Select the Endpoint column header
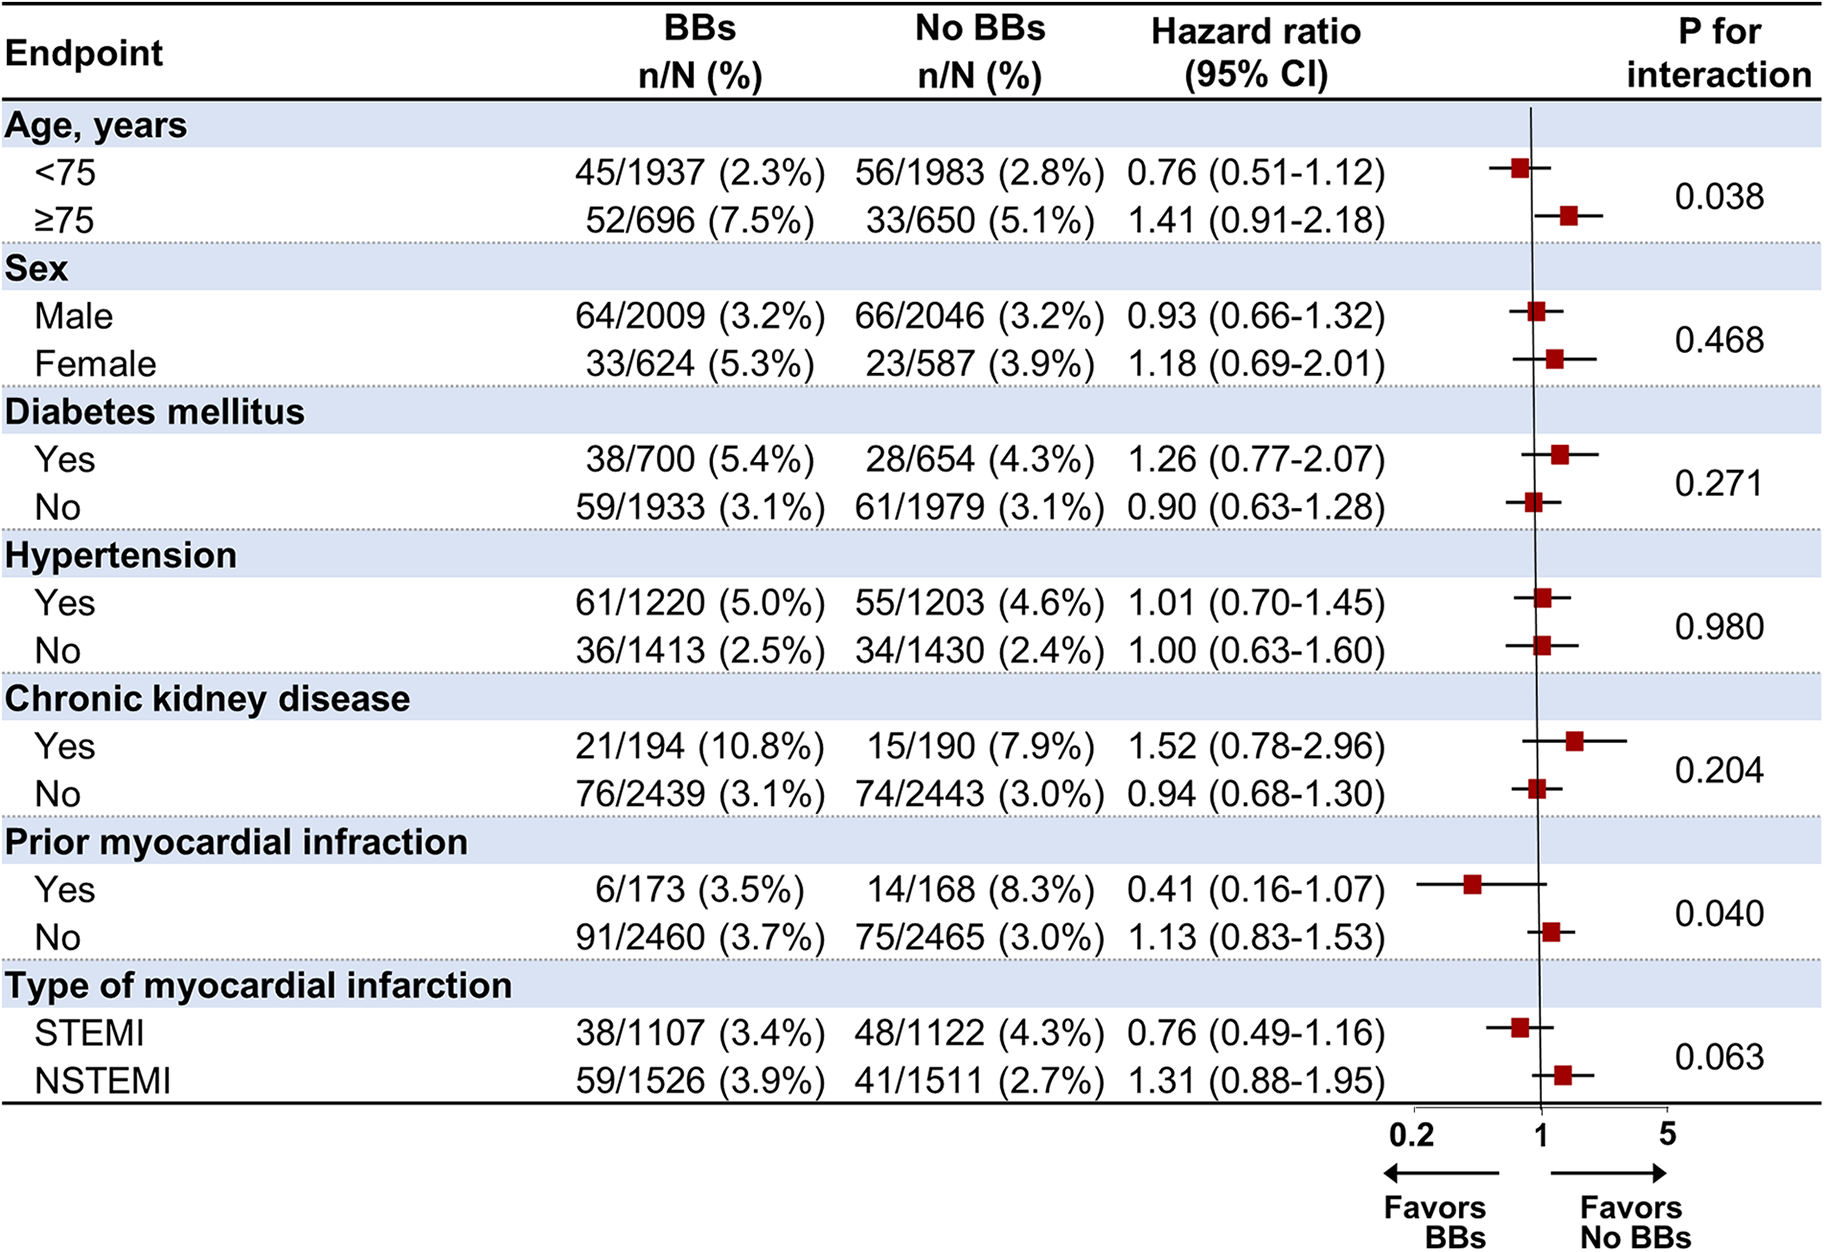Viewport: 1825px width, 1252px height. [84, 52]
